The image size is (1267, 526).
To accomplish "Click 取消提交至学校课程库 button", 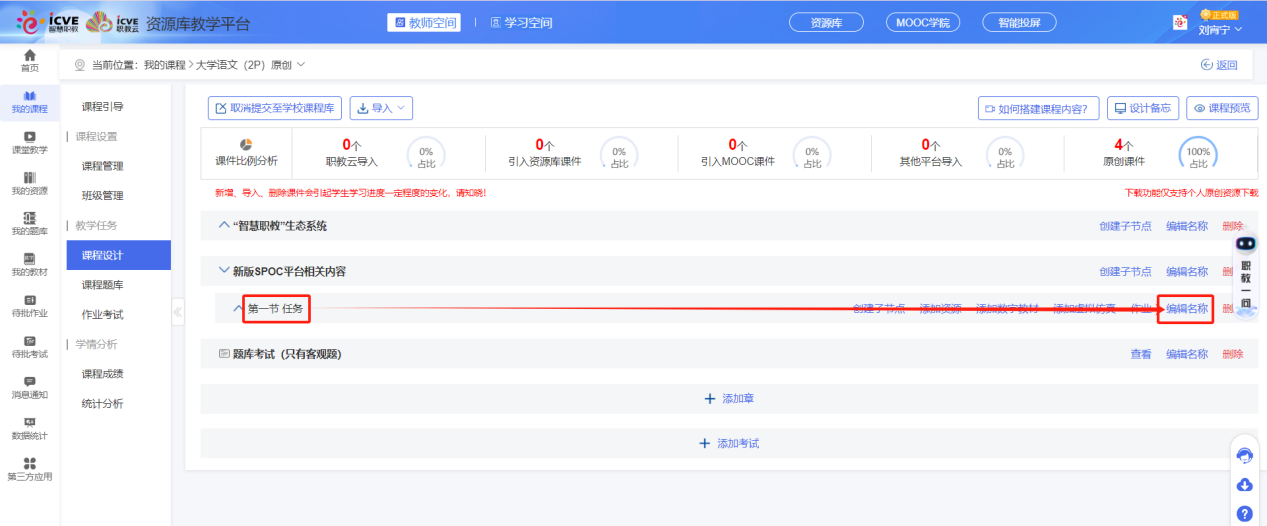I will 276,108.
